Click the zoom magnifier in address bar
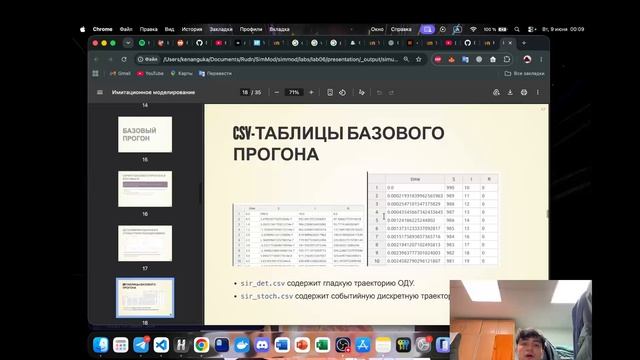 tap(406, 59)
